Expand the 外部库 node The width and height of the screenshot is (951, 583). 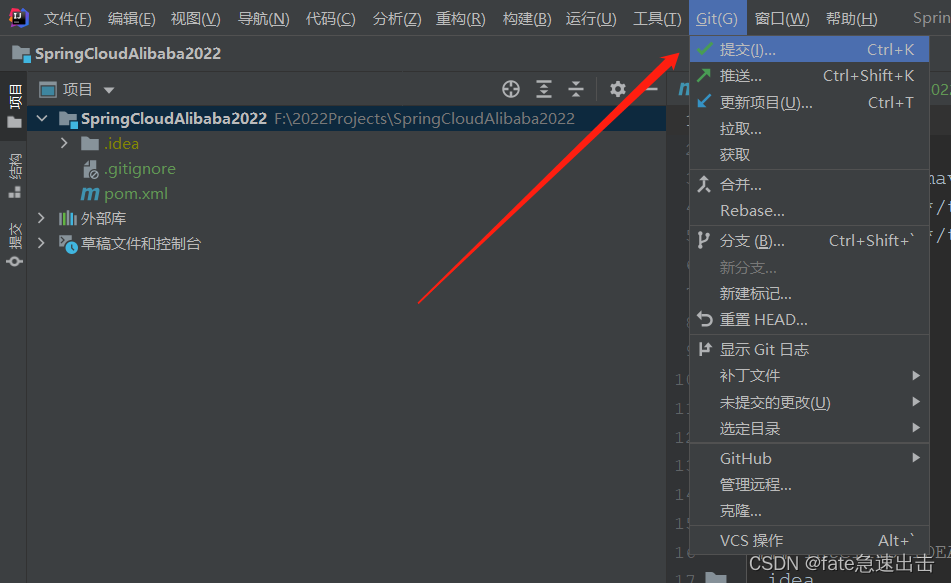pos(41,218)
